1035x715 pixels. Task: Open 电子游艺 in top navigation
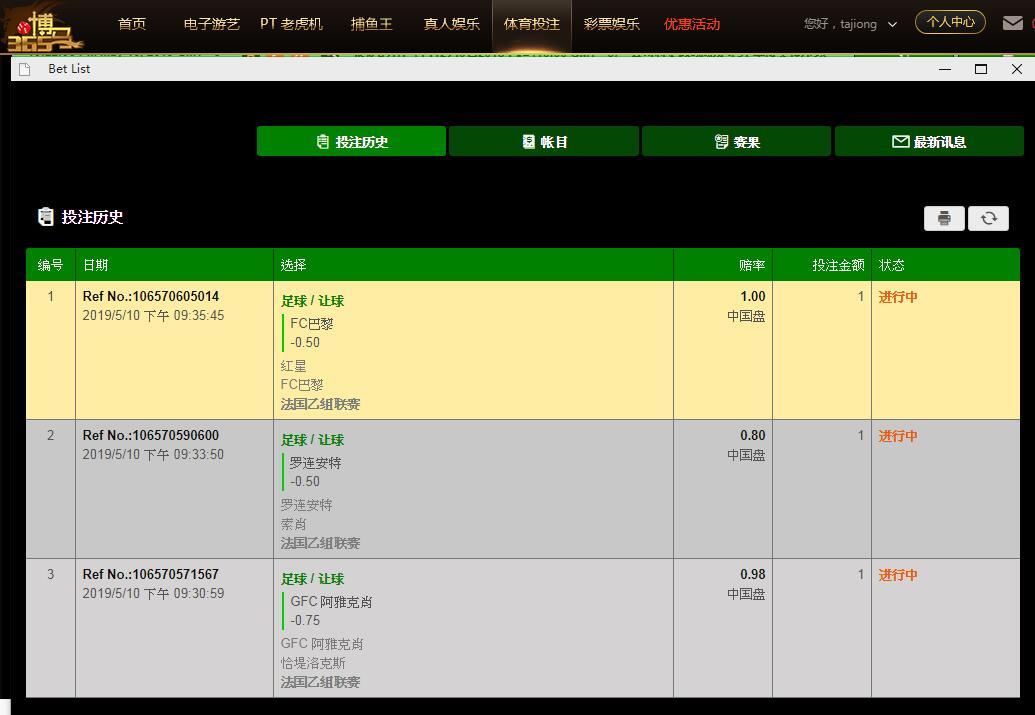coord(211,24)
